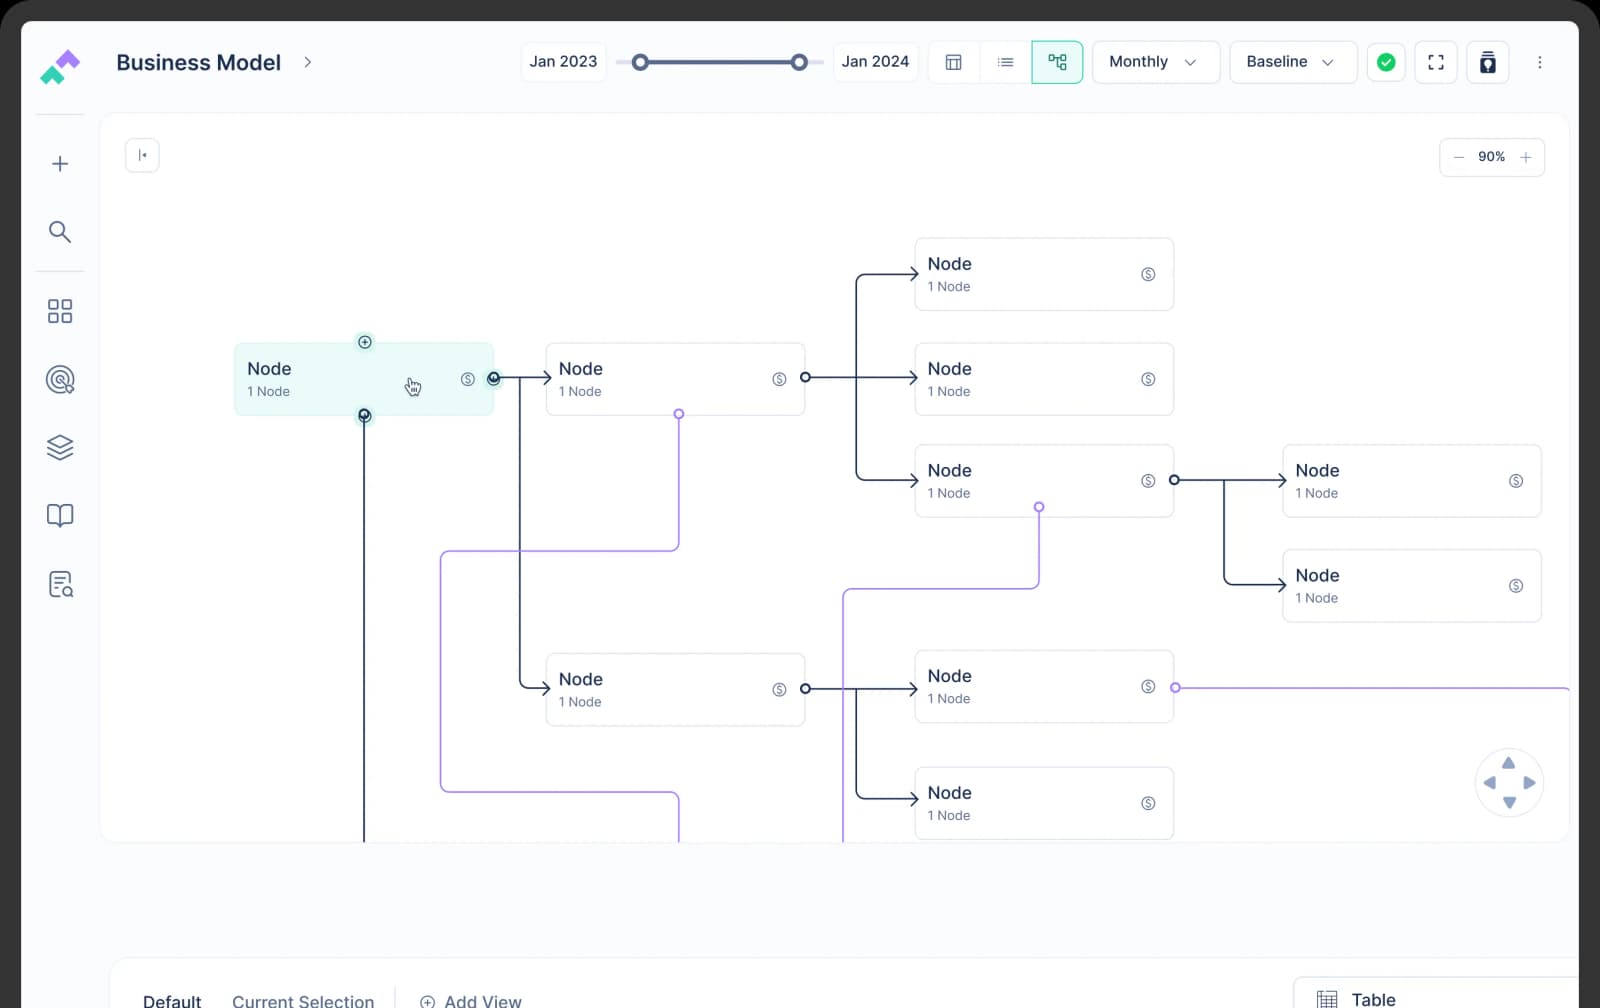Open the dashboard grid icon in the sidebar
Screen dimensions: 1600x1008
point(60,311)
